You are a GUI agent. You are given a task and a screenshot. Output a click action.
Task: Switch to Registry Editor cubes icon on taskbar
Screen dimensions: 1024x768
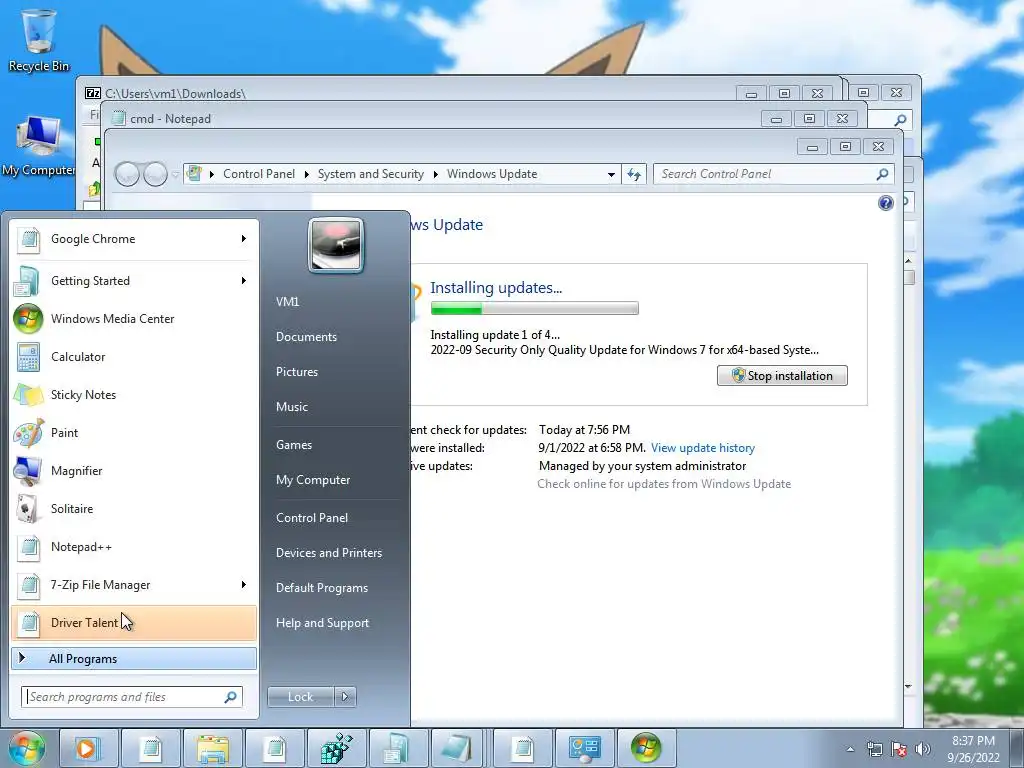[337, 748]
